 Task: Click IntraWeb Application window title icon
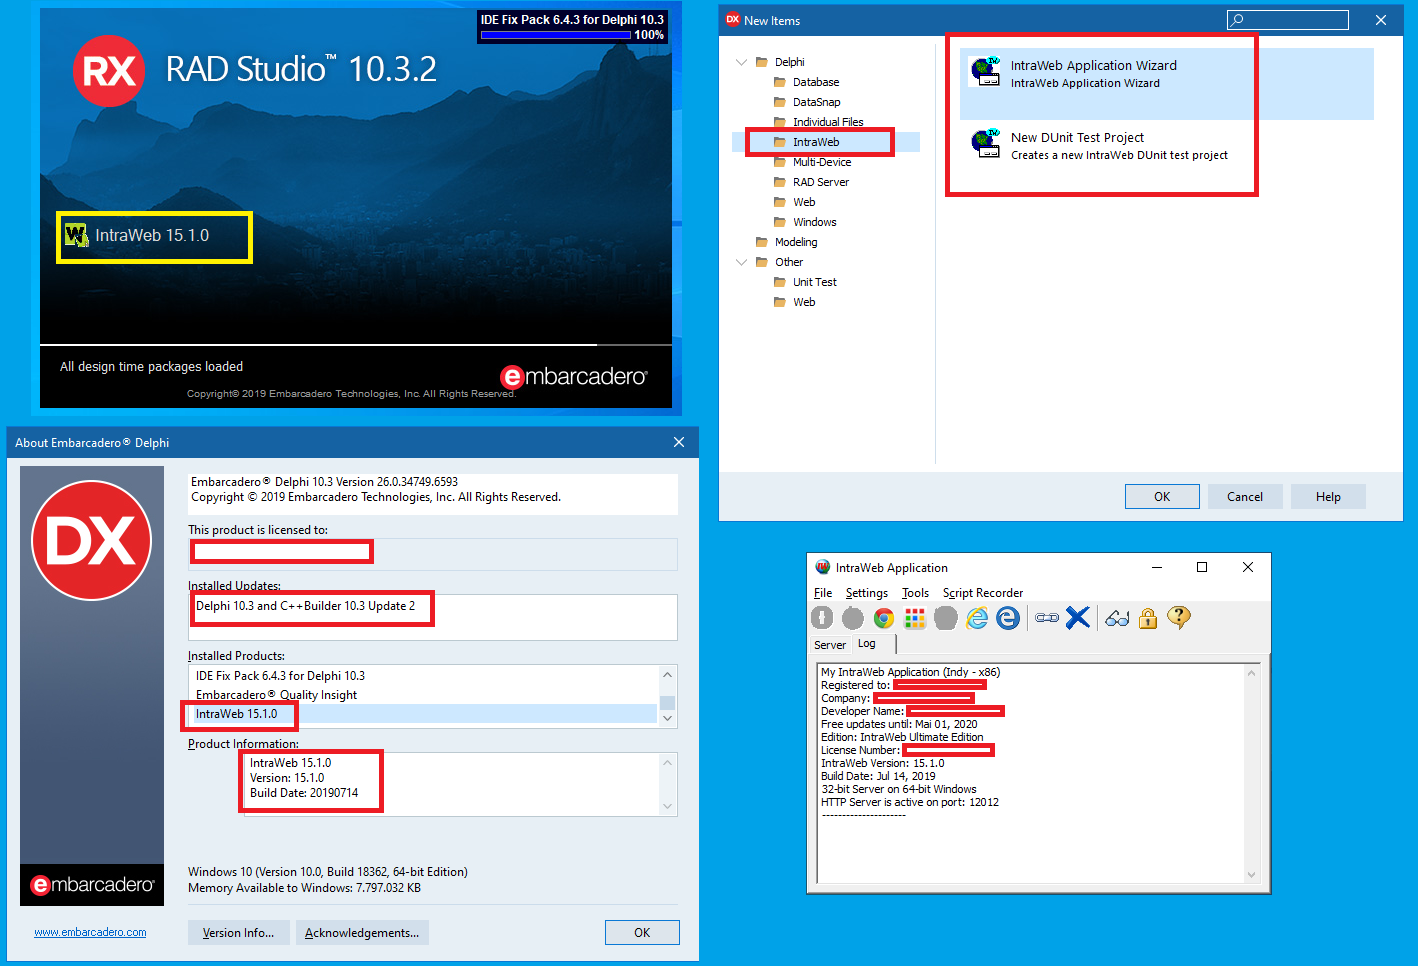pos(823,567)
